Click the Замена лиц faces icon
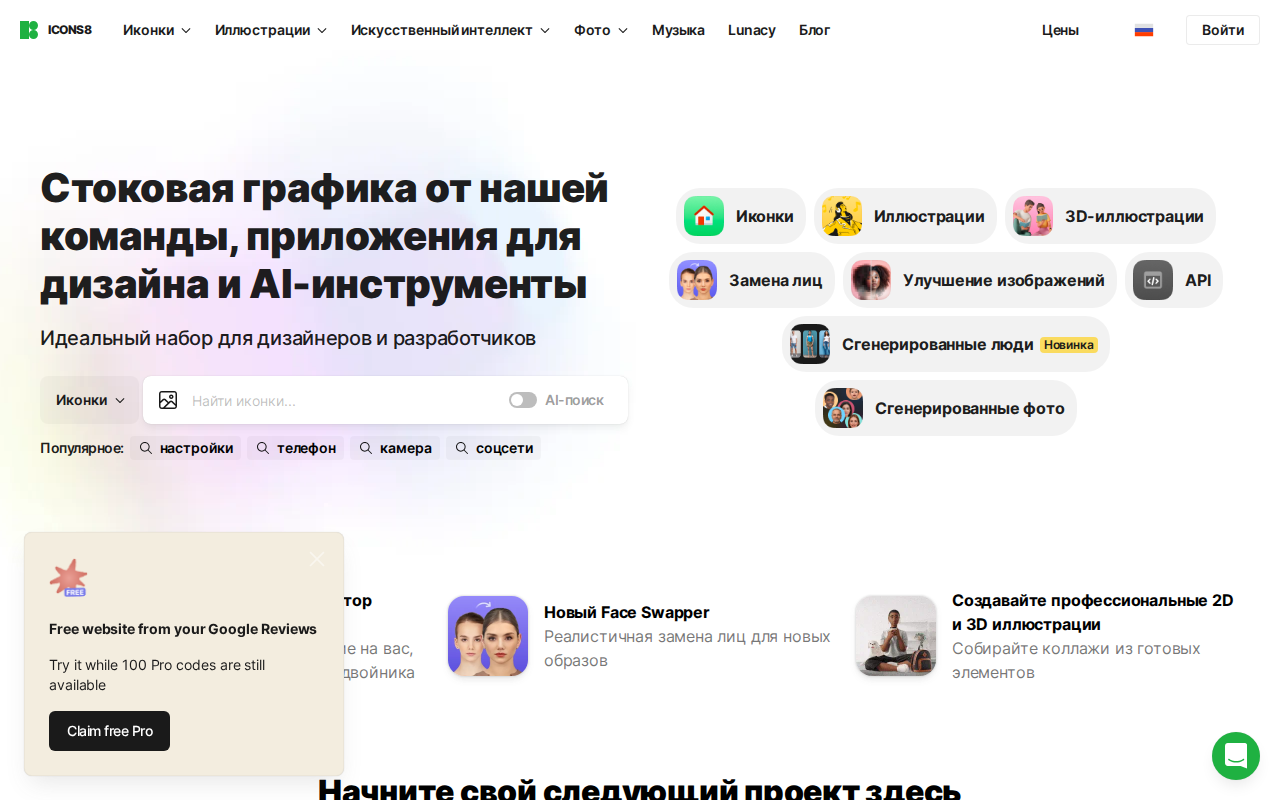The height and width of the screenshot is (800, 1280). 697,280
